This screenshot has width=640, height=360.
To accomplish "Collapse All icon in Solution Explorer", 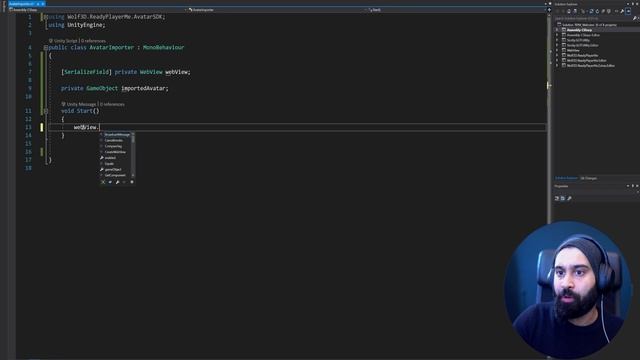I will [x=603, y=11].
